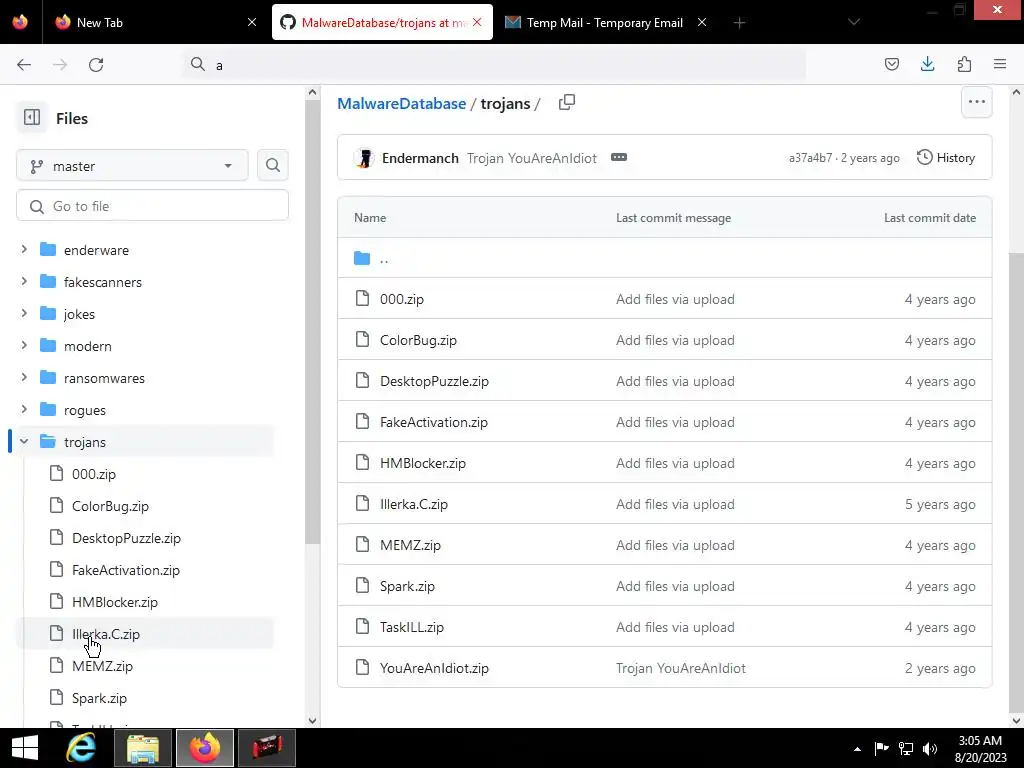Expand the ransomwares folder chevron

pyautogui.click(x=24, y=377)
